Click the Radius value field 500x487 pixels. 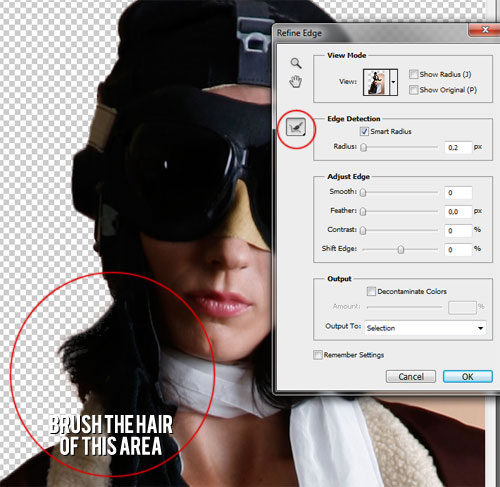tap(458, 147)
